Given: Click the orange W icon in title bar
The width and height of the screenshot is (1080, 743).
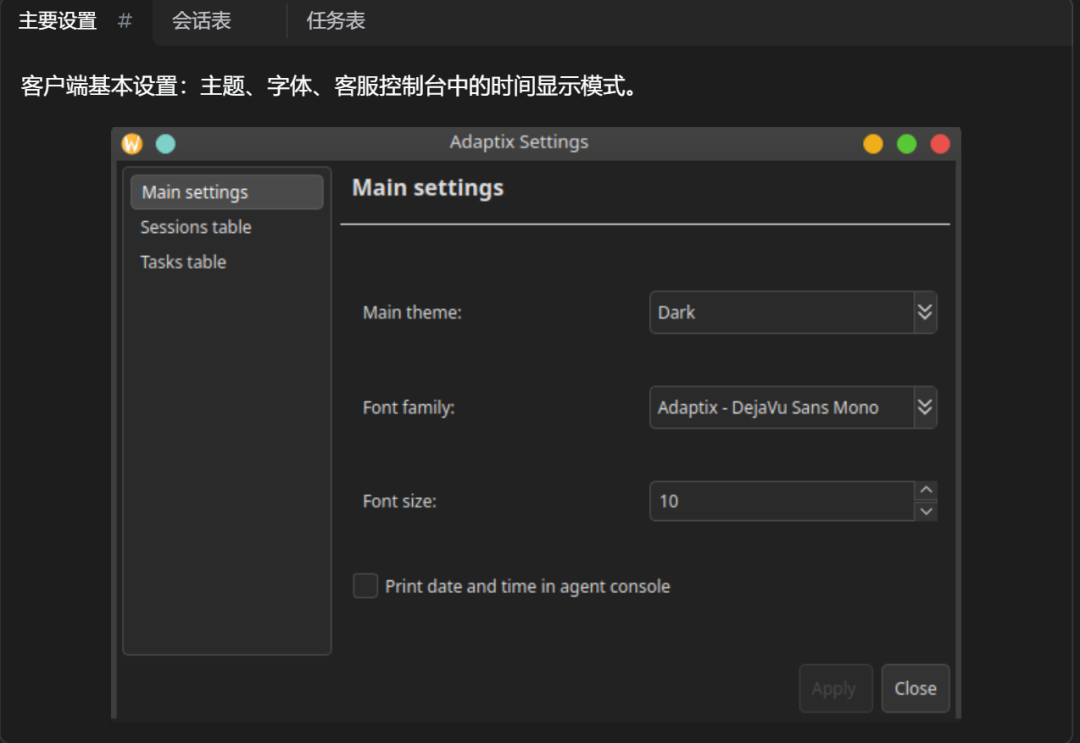Looking at the screenshot, I should [132, 144].
